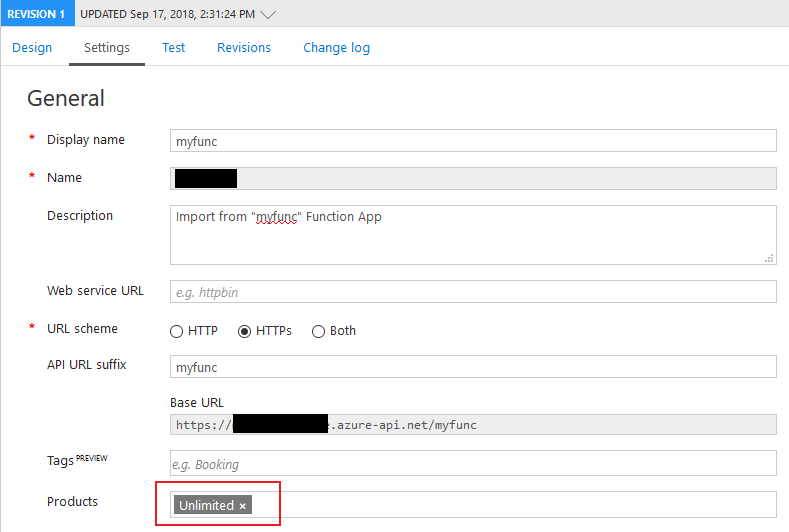Focus the Web service URL field
The image size is (789, 532).
pos(473,292)
